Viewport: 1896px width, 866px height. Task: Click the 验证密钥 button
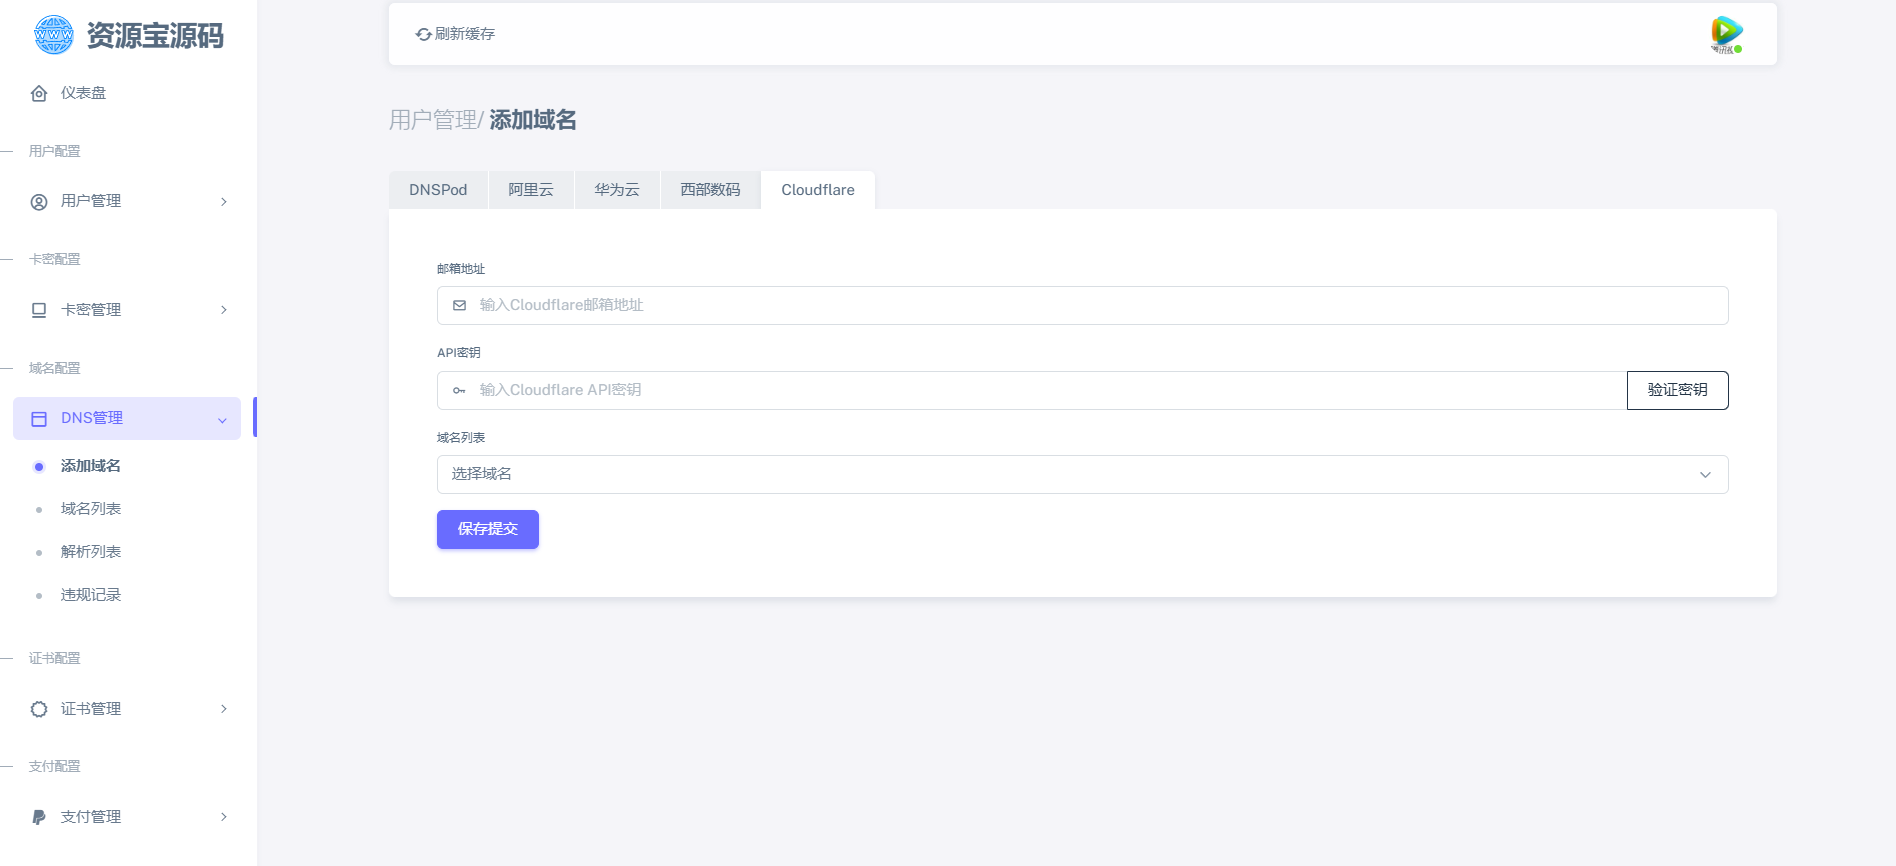point(1677,390)
